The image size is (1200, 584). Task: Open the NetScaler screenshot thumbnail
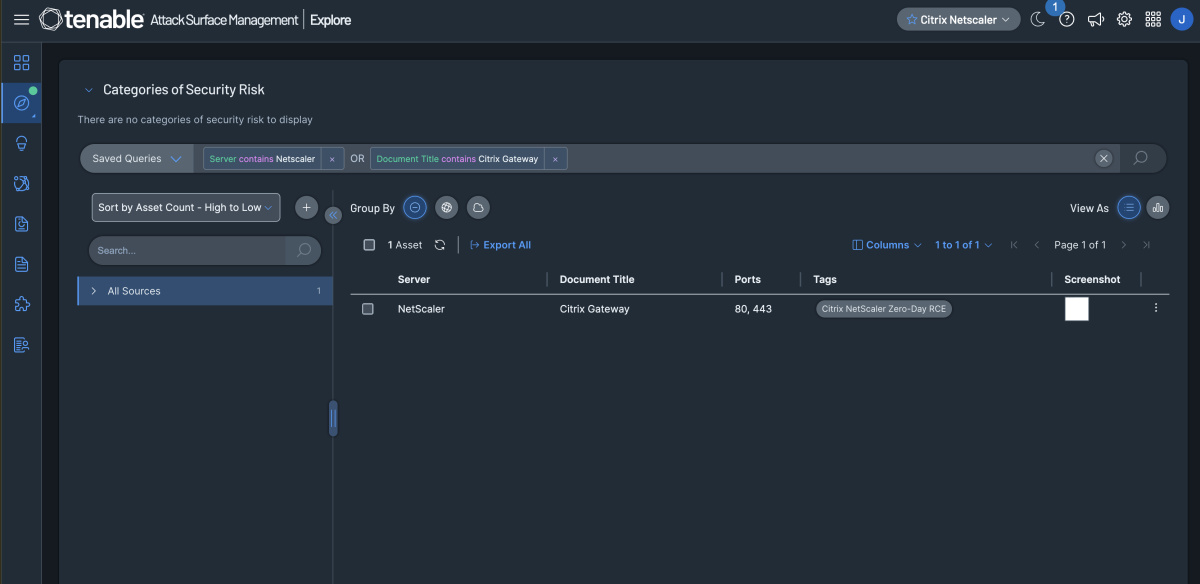coord(1076,309)
